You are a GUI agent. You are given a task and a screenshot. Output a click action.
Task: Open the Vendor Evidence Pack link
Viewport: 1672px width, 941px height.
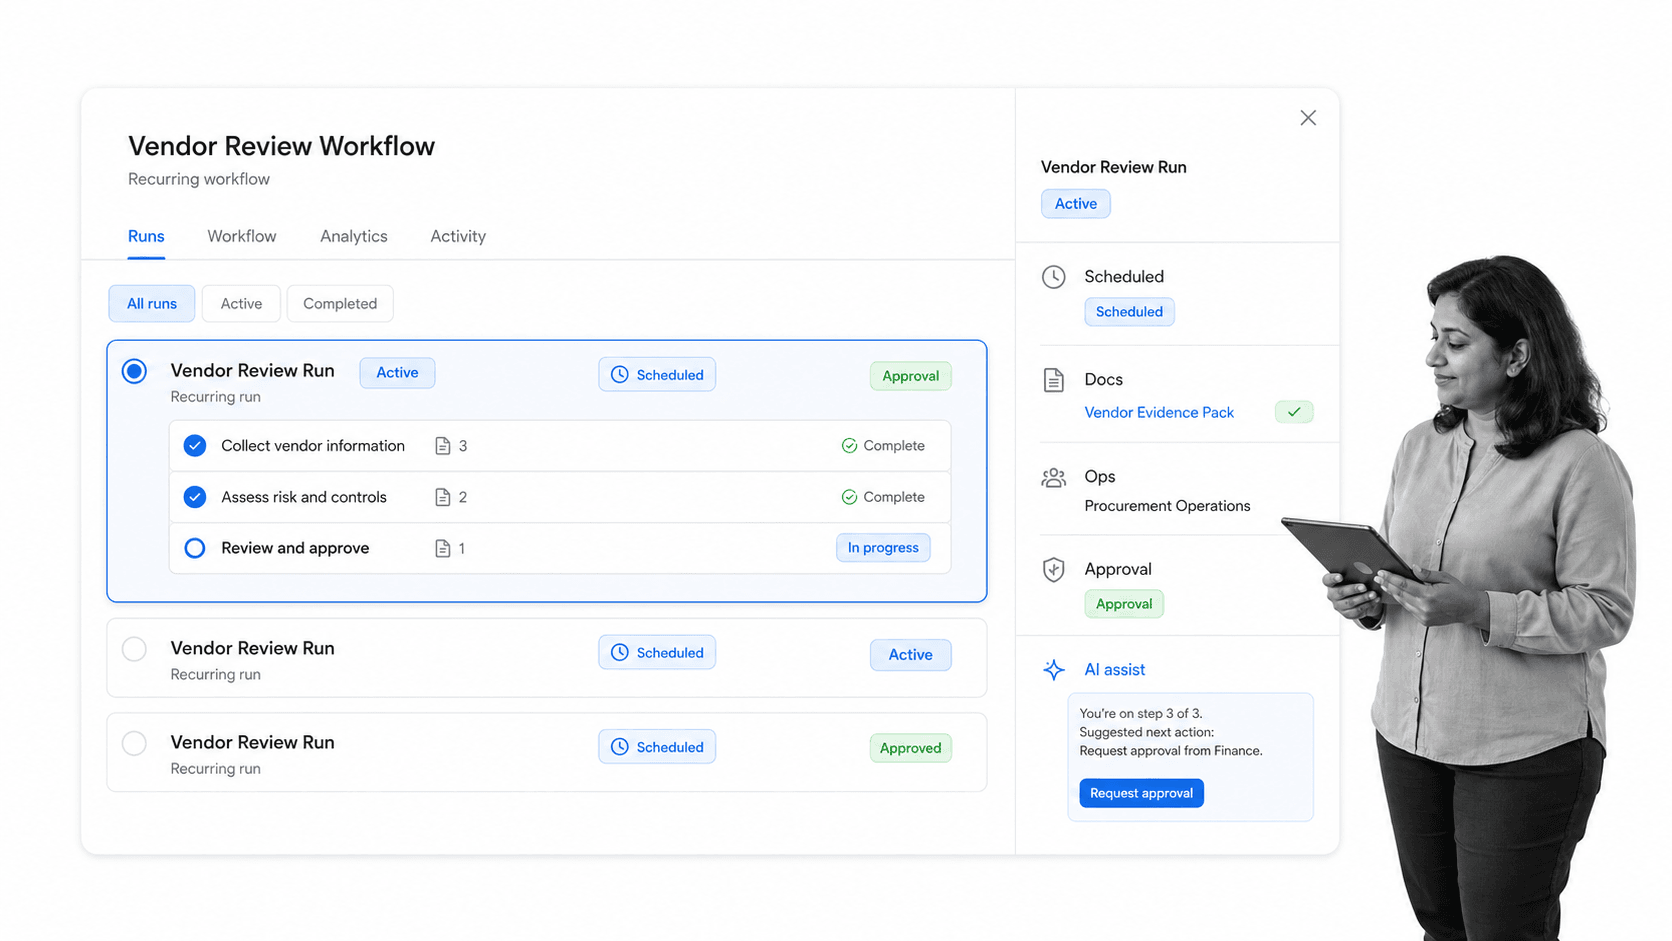(1159, 412)
